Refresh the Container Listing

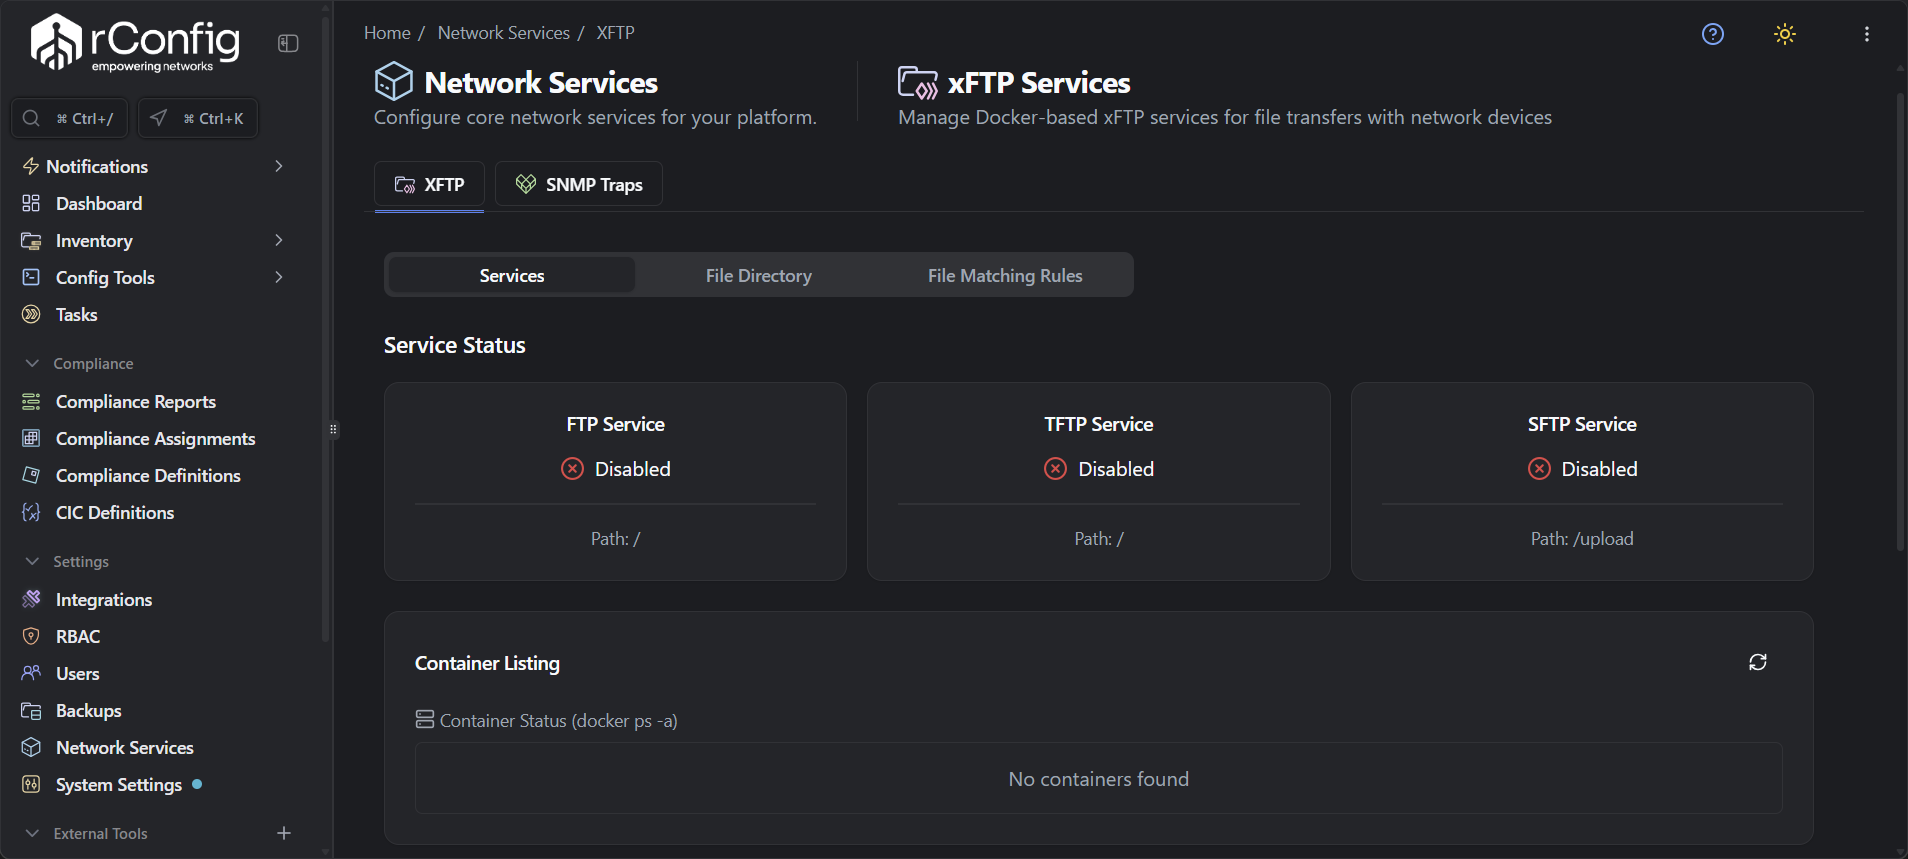(x=1757, y=662)
